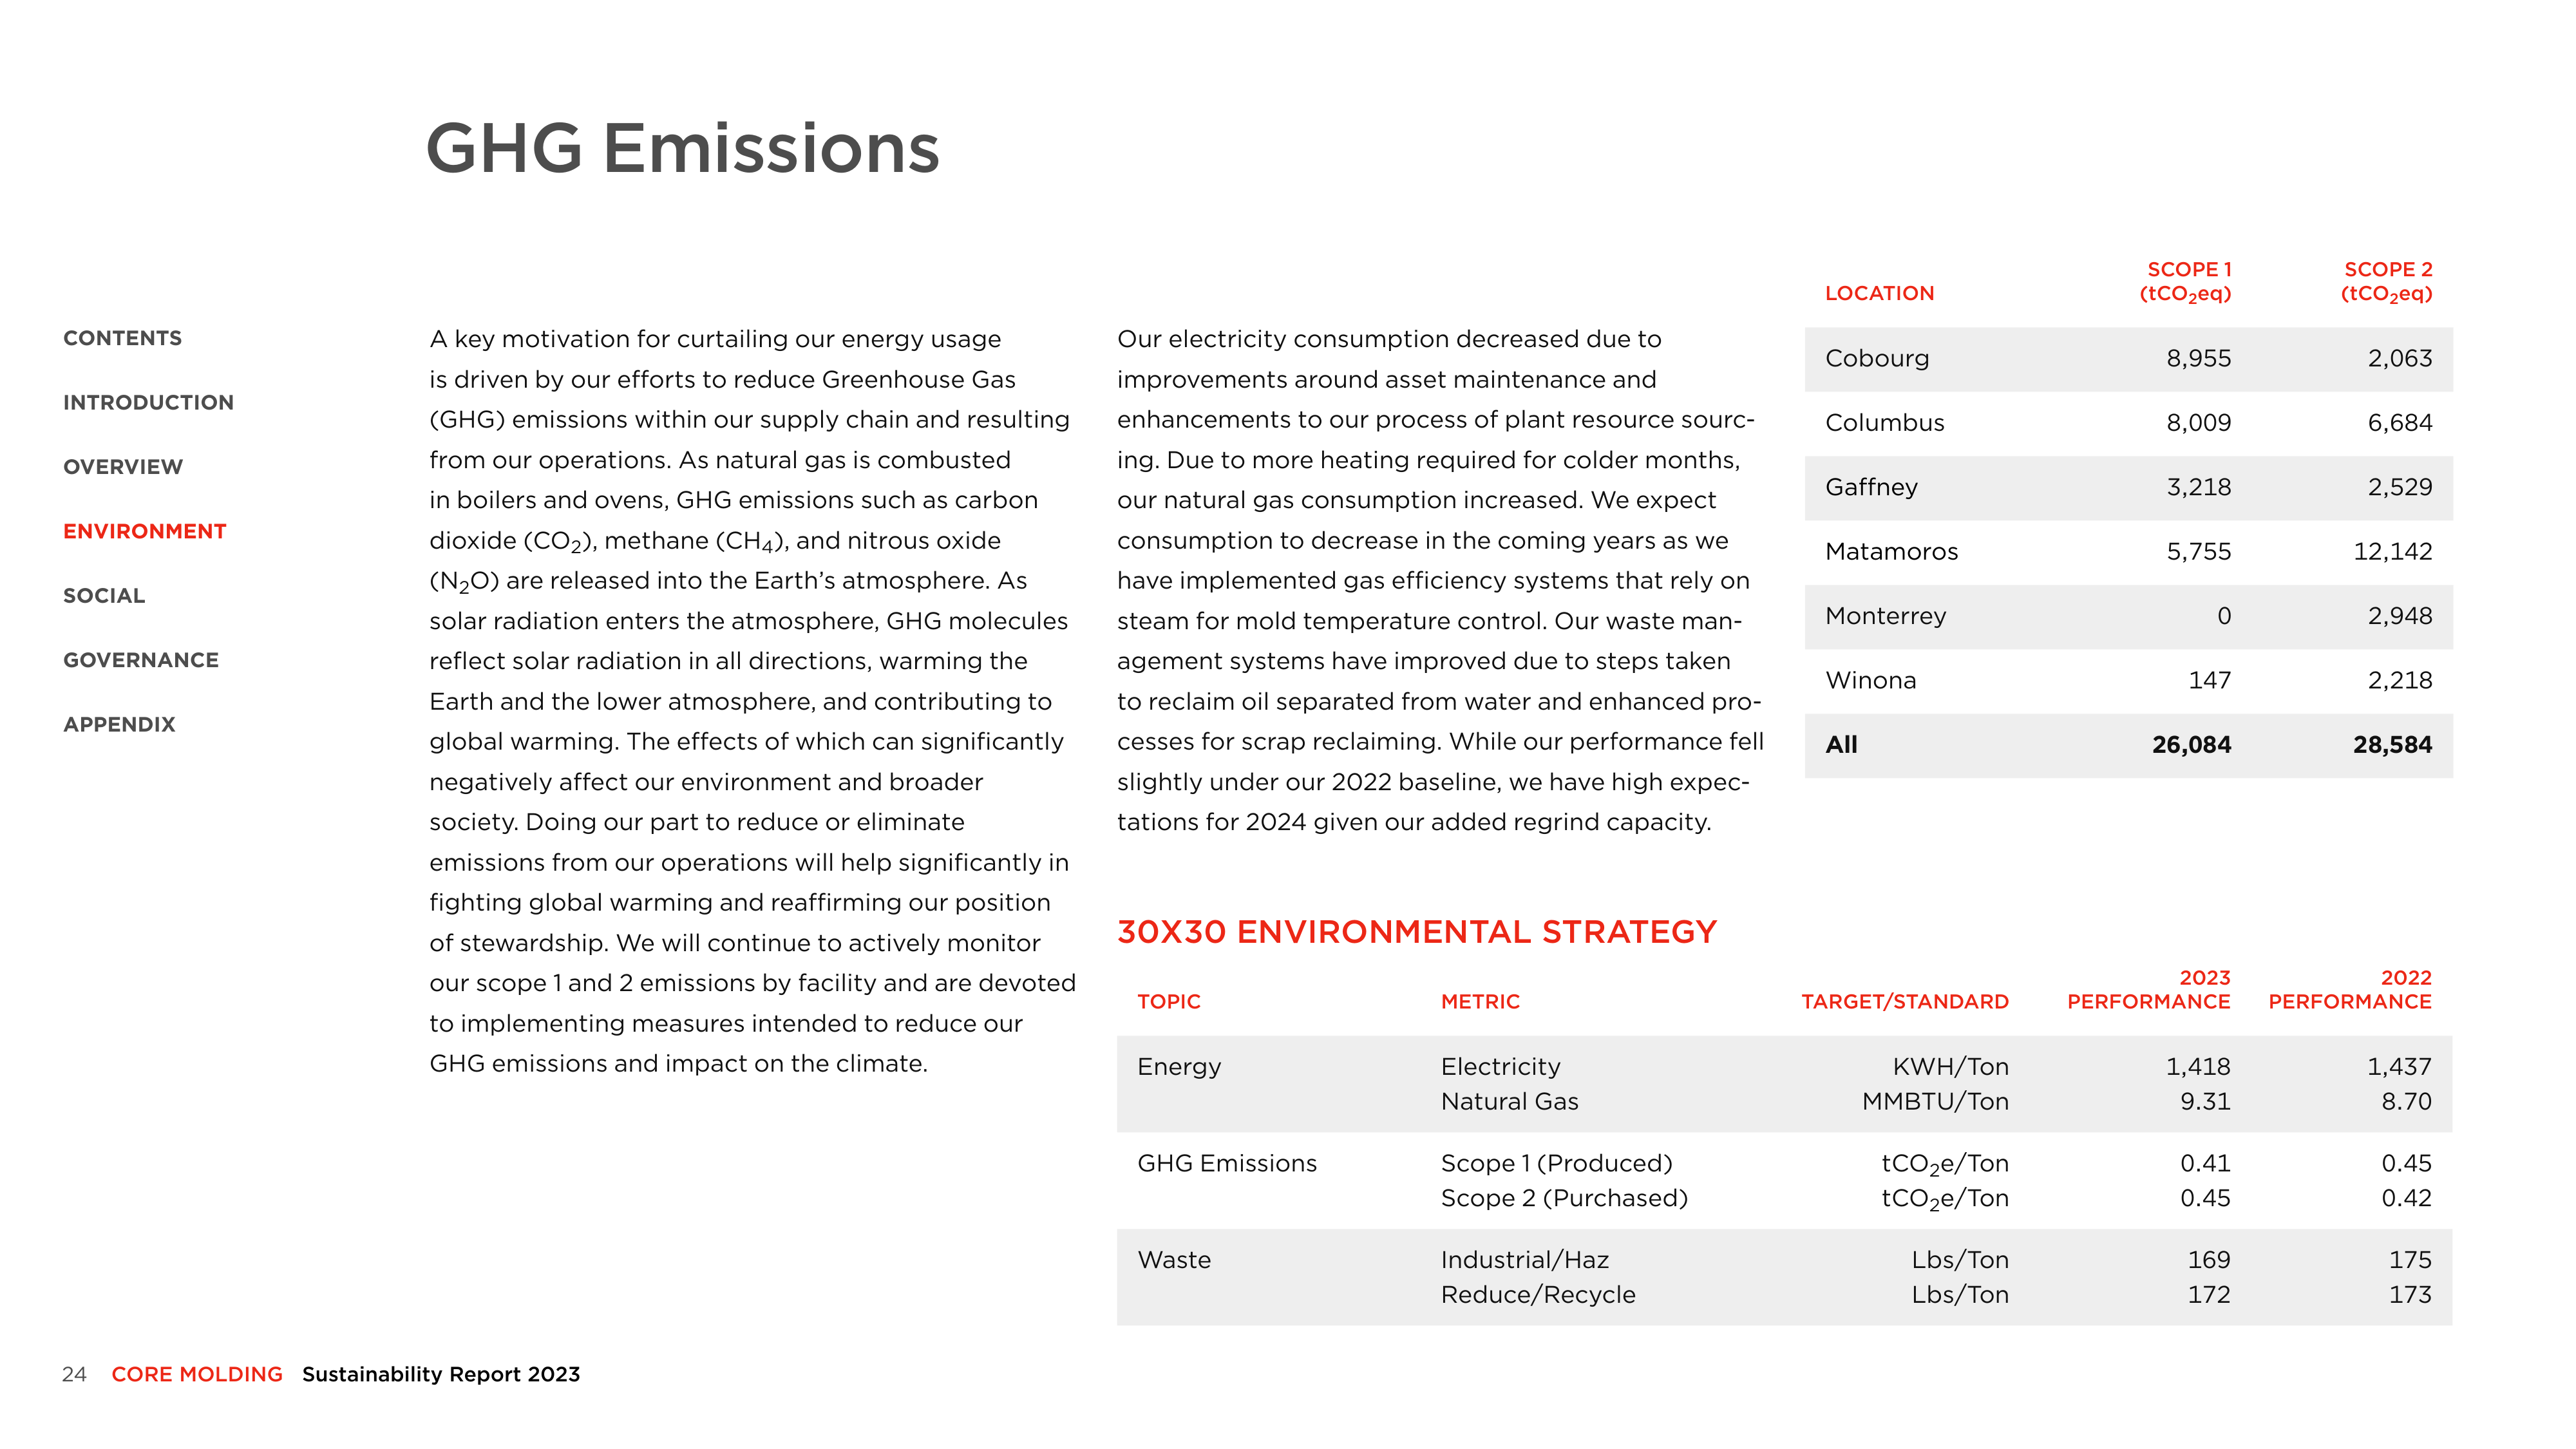The width and height of the screenshot is (2576, 1449).
Task: Jump to the GOVERNANCE section
Action: click(141, 660)
